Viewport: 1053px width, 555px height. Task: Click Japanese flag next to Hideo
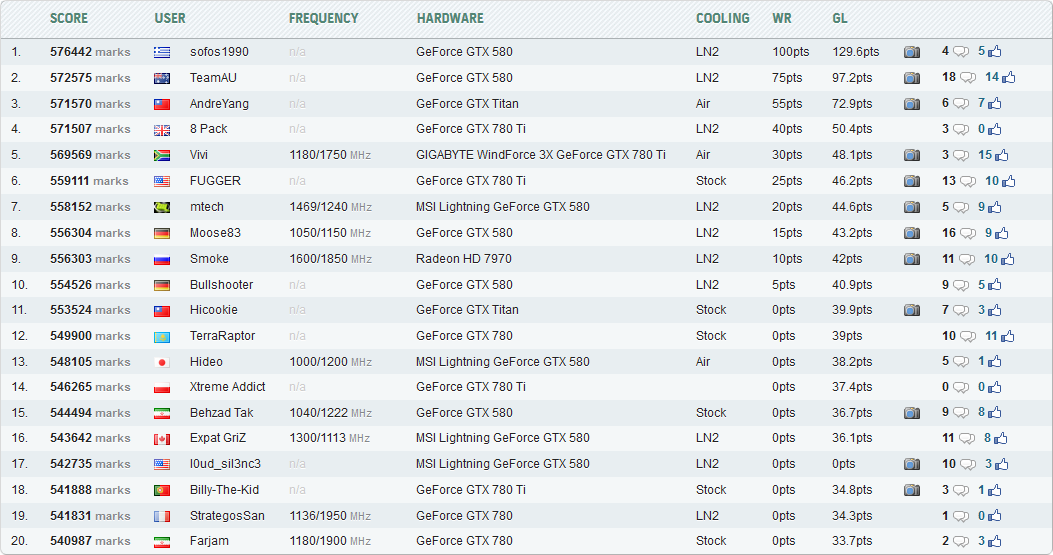click(162, 363)
